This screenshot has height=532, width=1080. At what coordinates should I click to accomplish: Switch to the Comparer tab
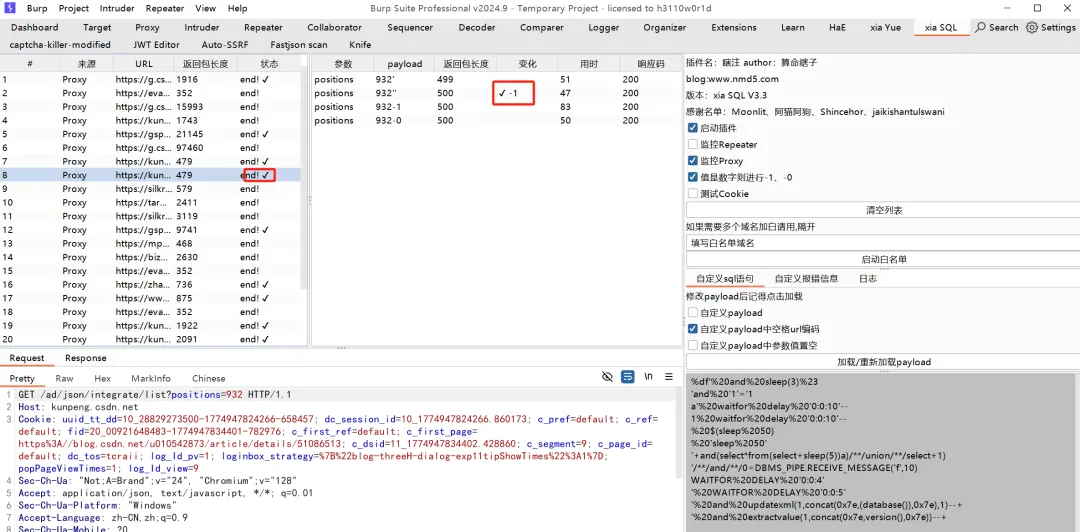coord(541,28)
